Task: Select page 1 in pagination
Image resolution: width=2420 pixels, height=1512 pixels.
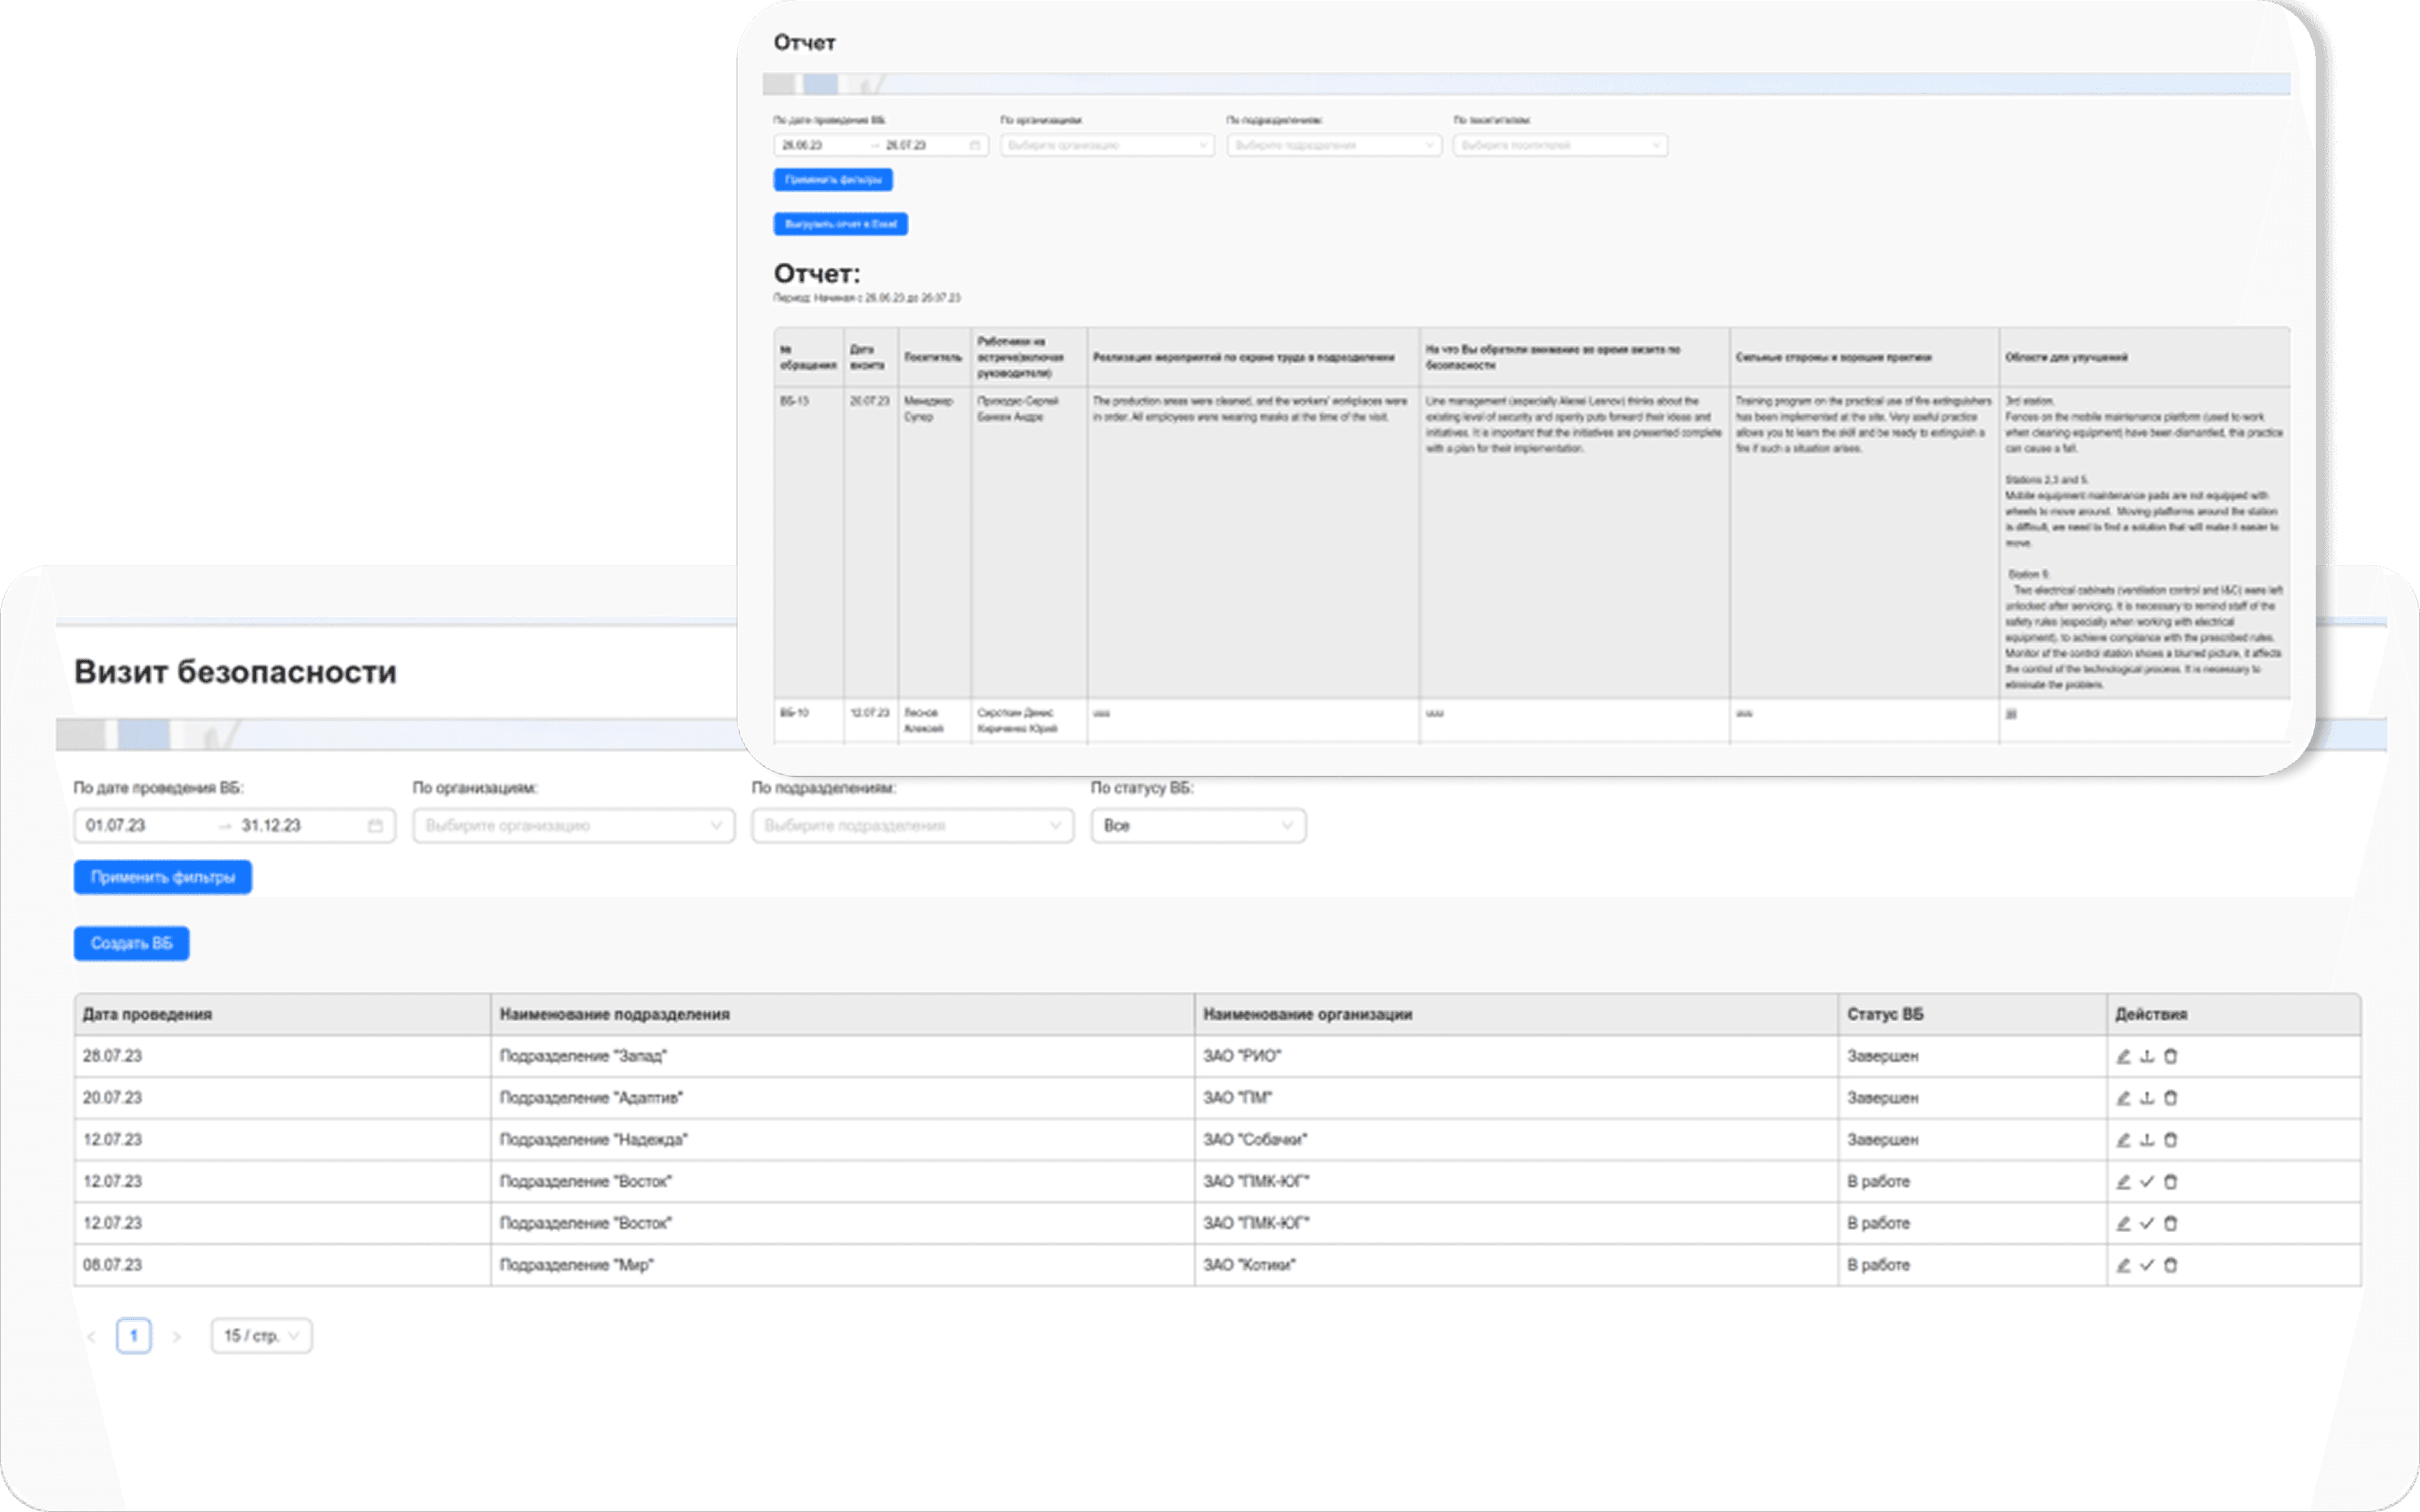Action: (x=134, y=1336)
